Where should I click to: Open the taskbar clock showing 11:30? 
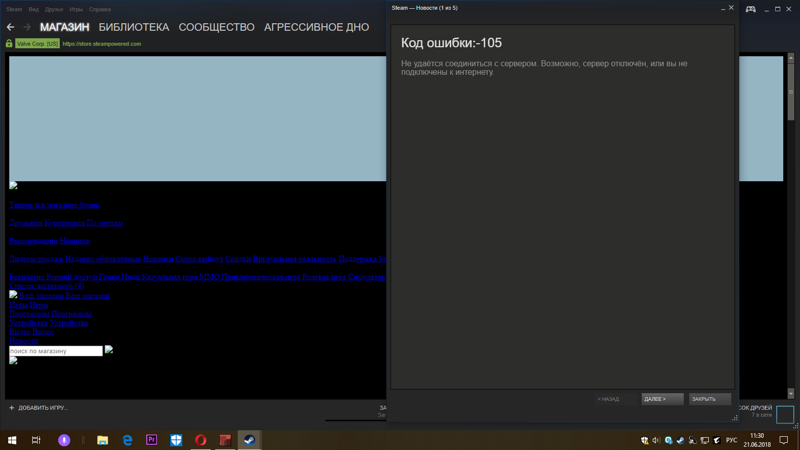(757, 440)
